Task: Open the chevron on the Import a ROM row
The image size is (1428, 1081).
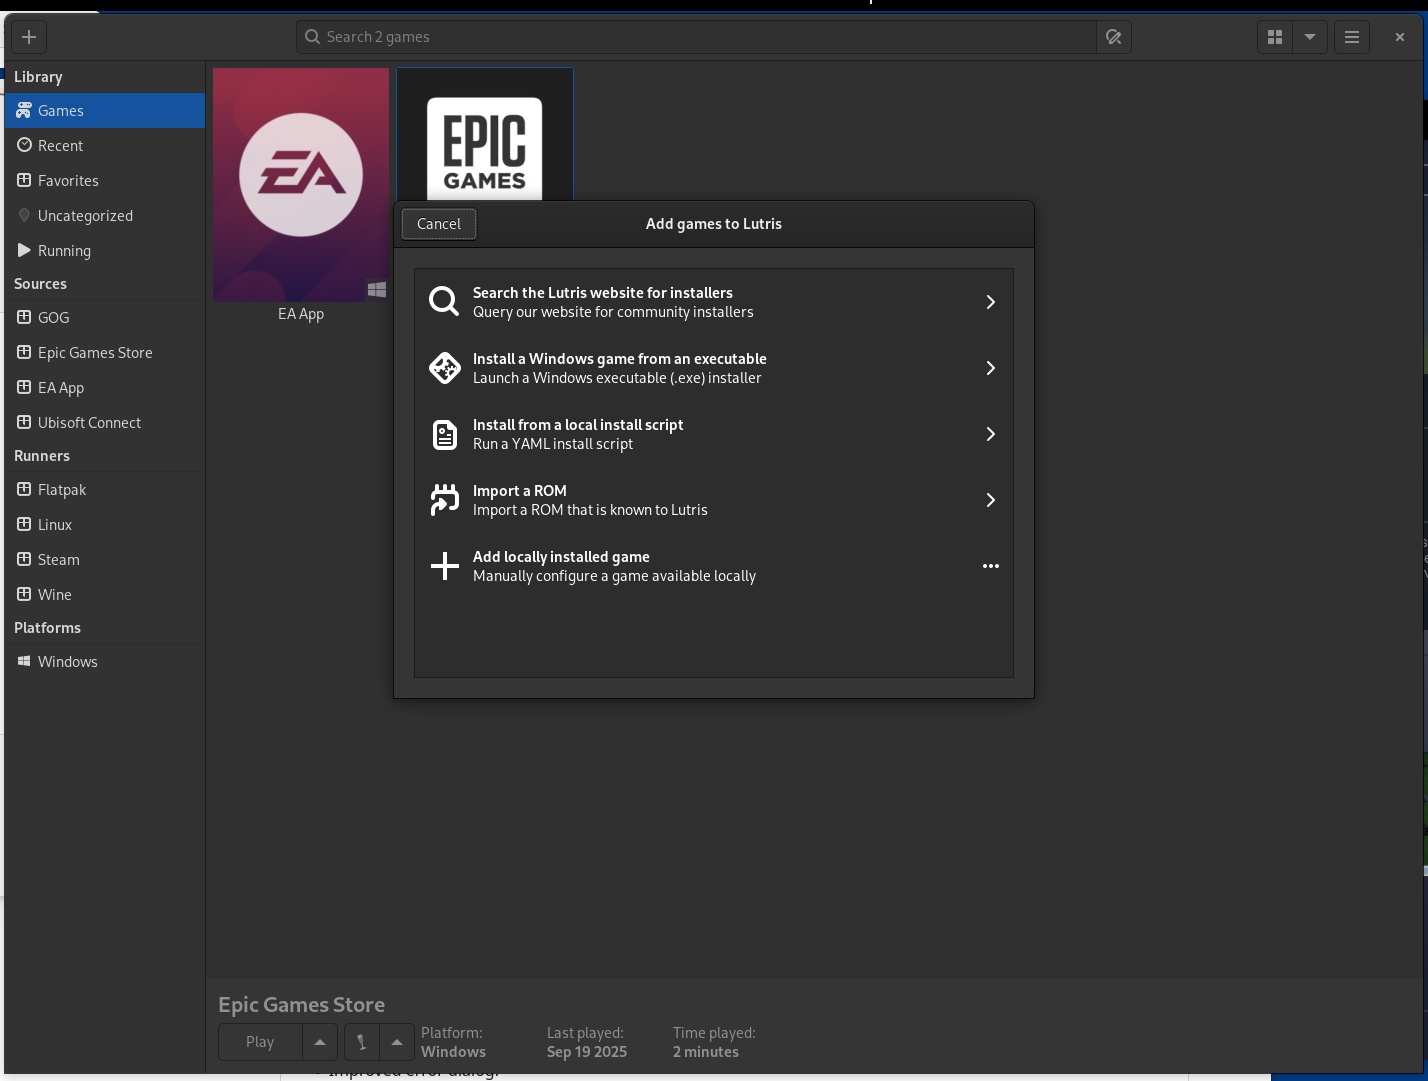Action: coord(991,500)
